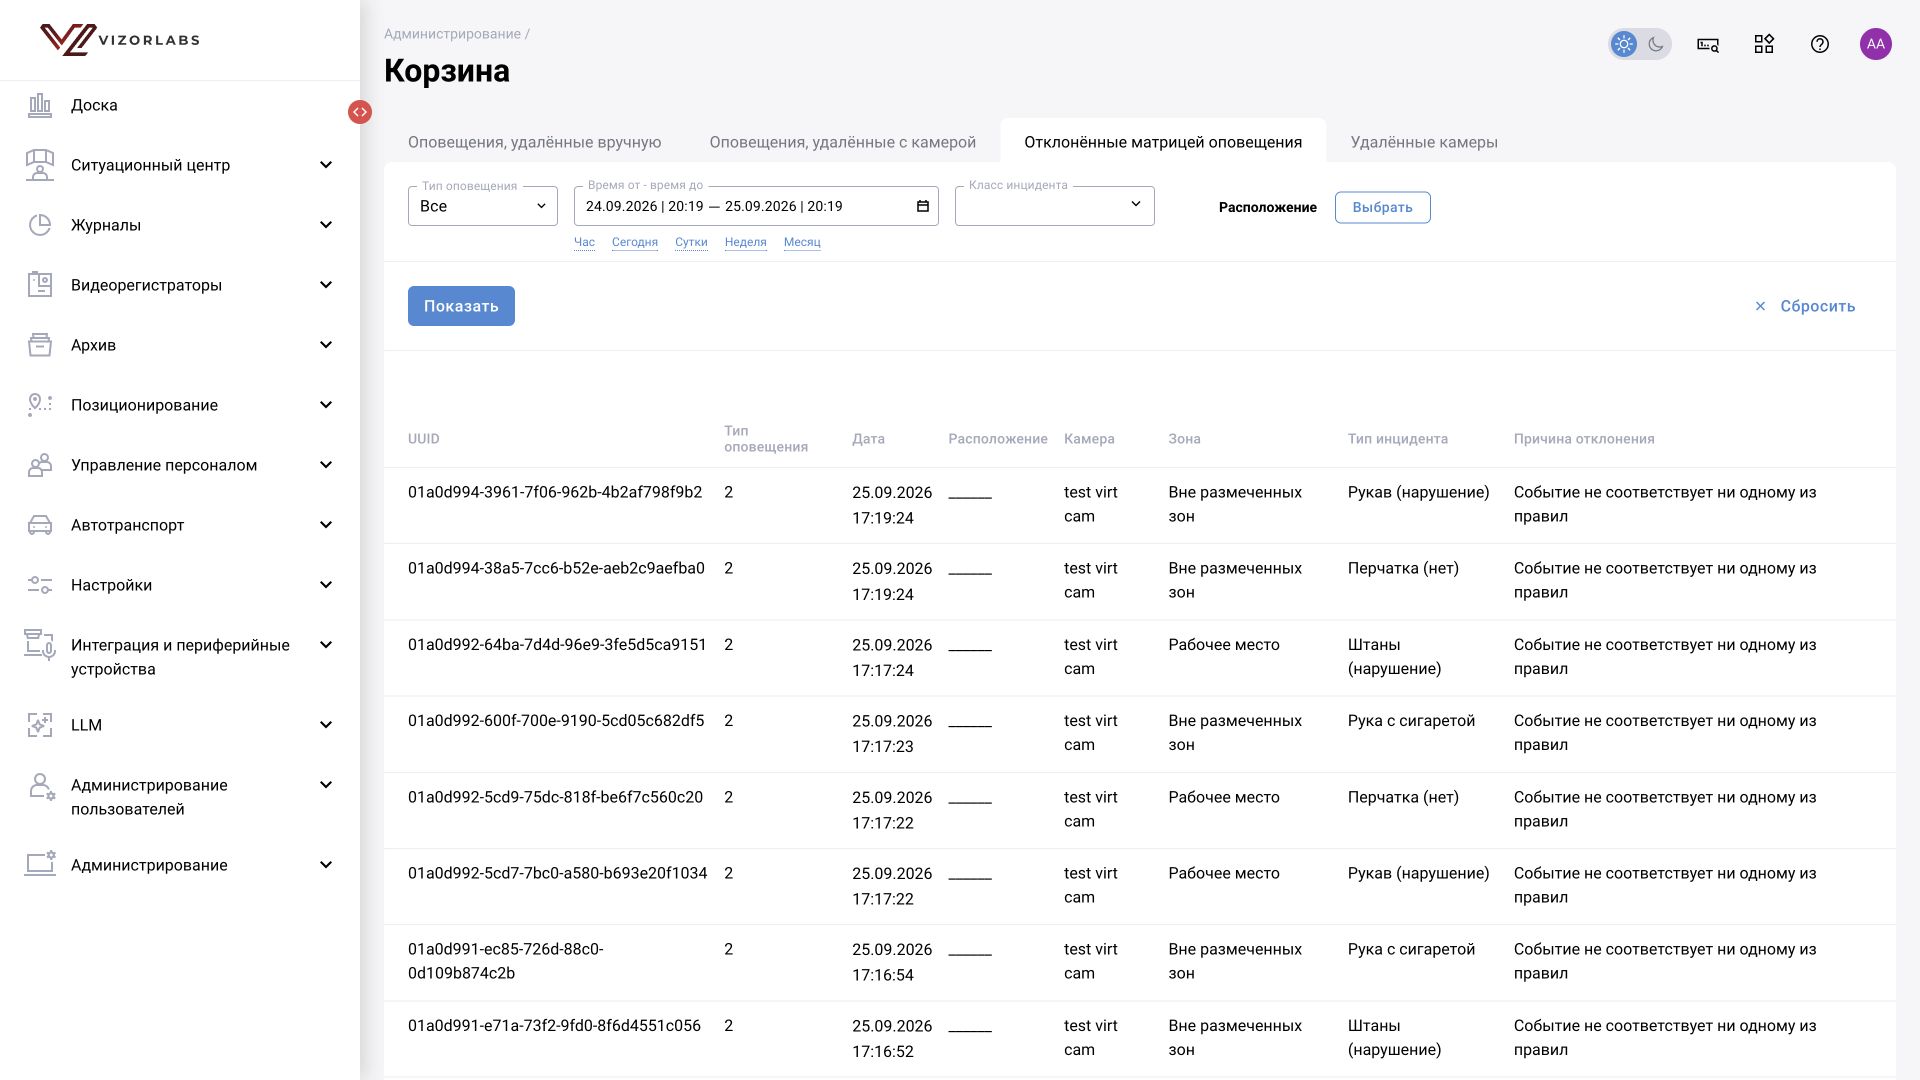Image resolution: width=1920 pixels, height=1080 pixels.
Task: Click the date range input field
Action: click(756, 206)
